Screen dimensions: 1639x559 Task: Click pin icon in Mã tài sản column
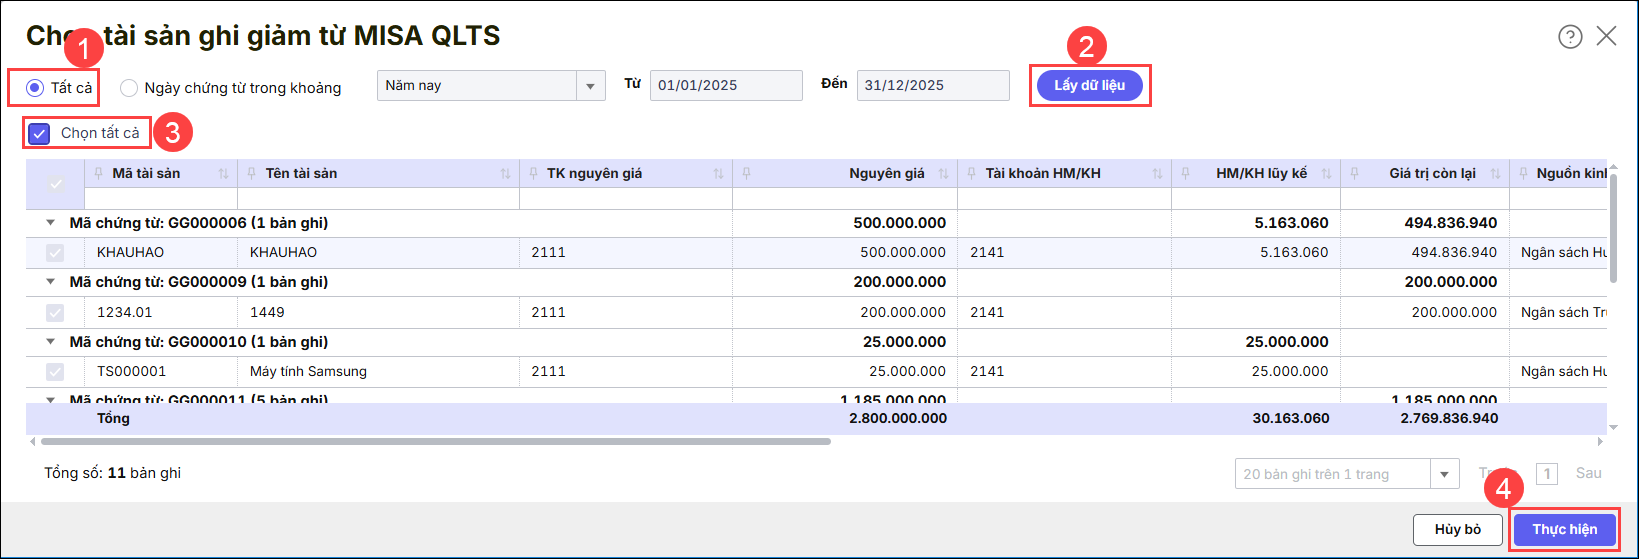click(98, 174)
